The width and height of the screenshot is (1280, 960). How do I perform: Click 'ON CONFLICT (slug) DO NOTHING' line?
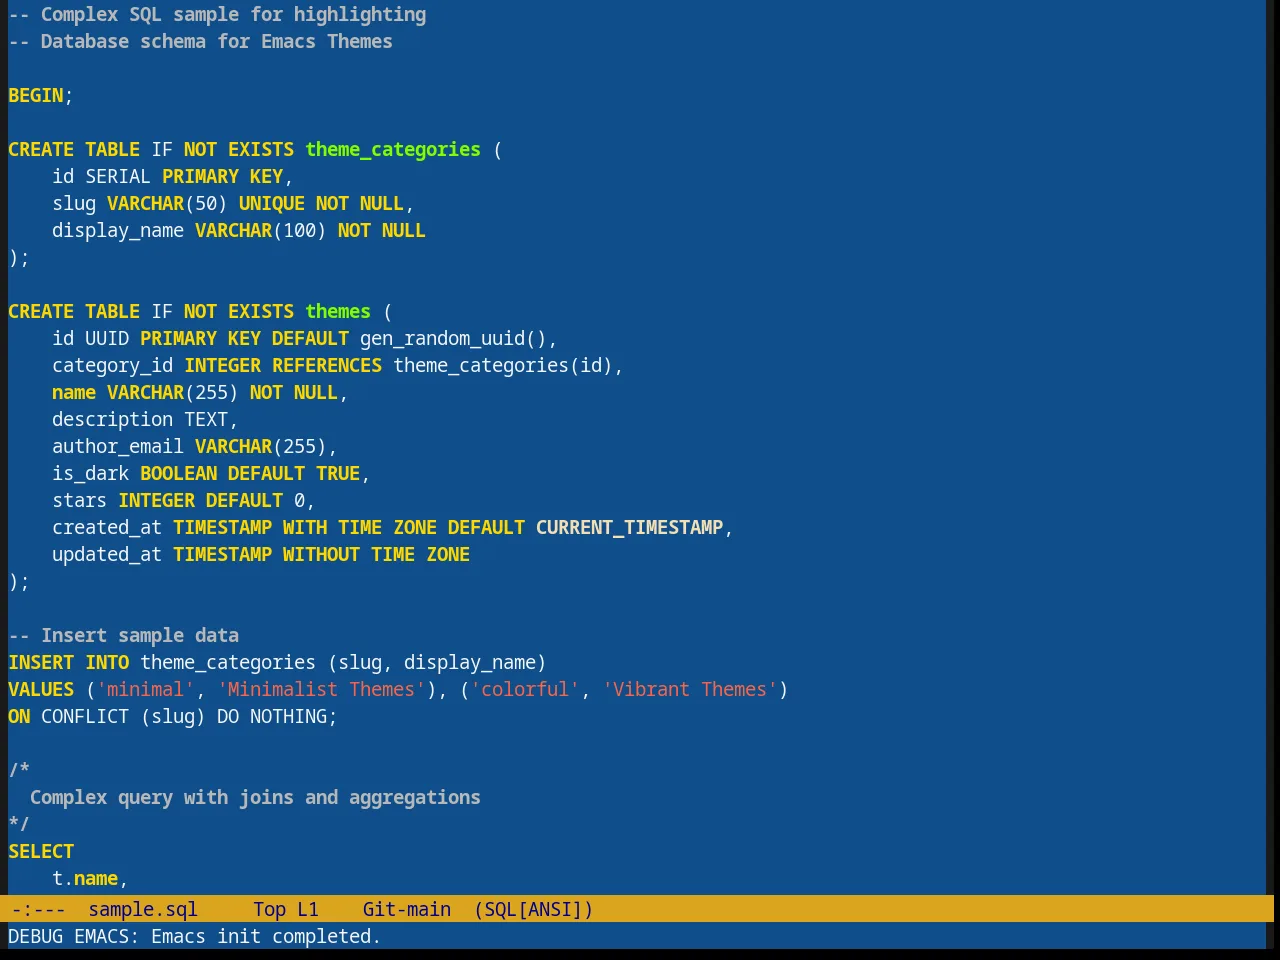(x=173, y=716)
